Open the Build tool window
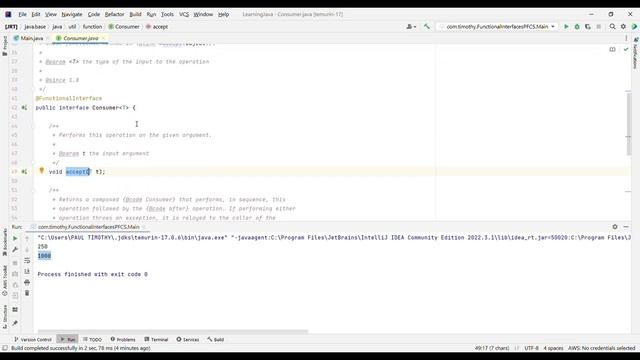 coord(216,340)
